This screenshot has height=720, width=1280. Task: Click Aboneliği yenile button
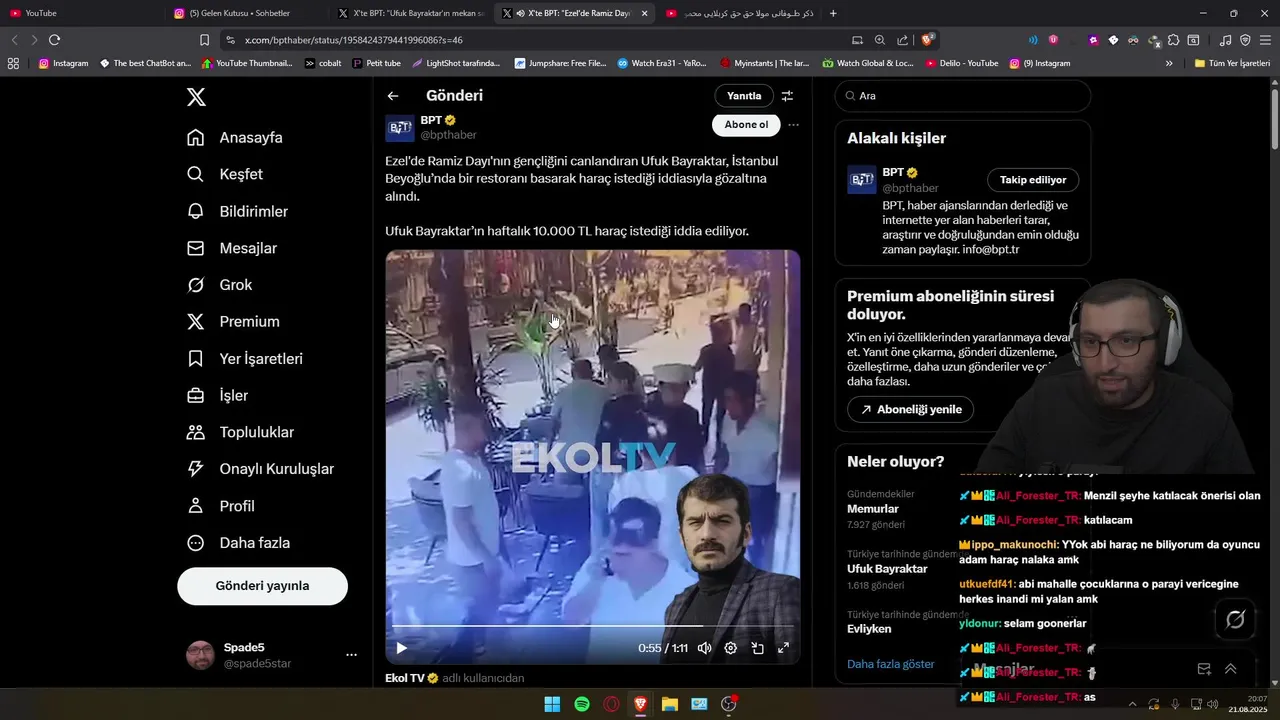pos(910,409)
